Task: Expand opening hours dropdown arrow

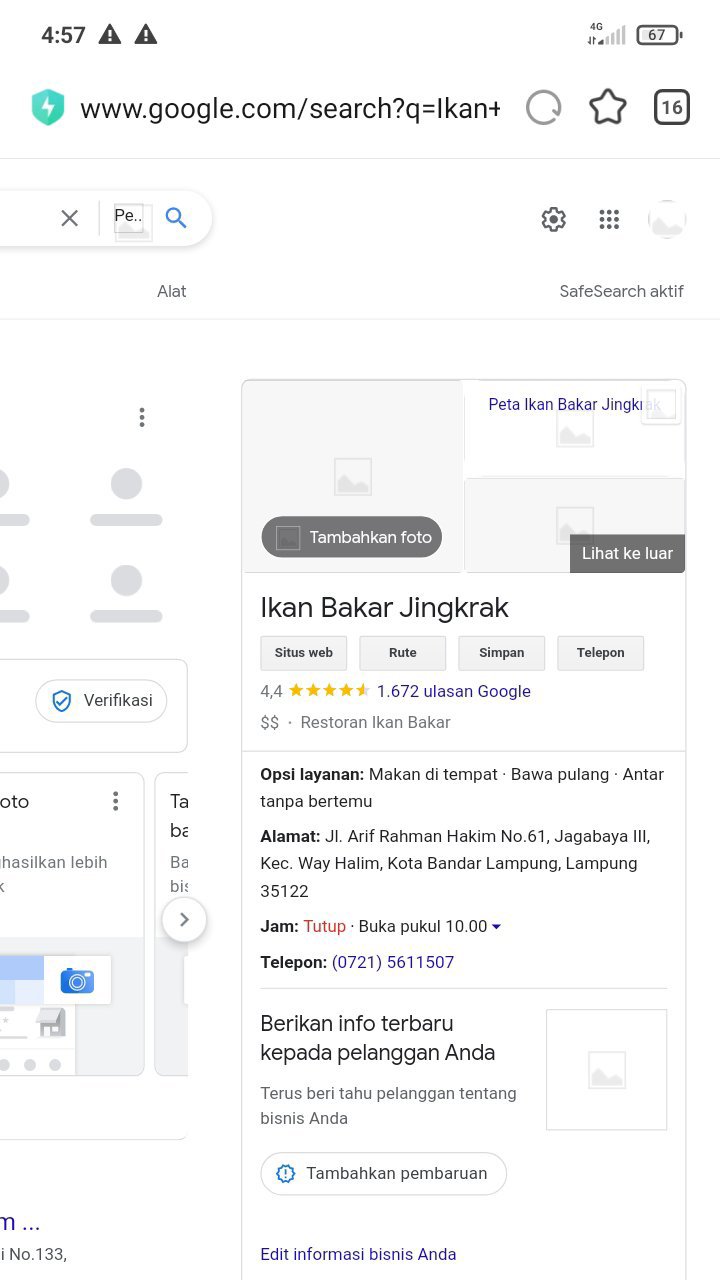Action: coord(497,927)
